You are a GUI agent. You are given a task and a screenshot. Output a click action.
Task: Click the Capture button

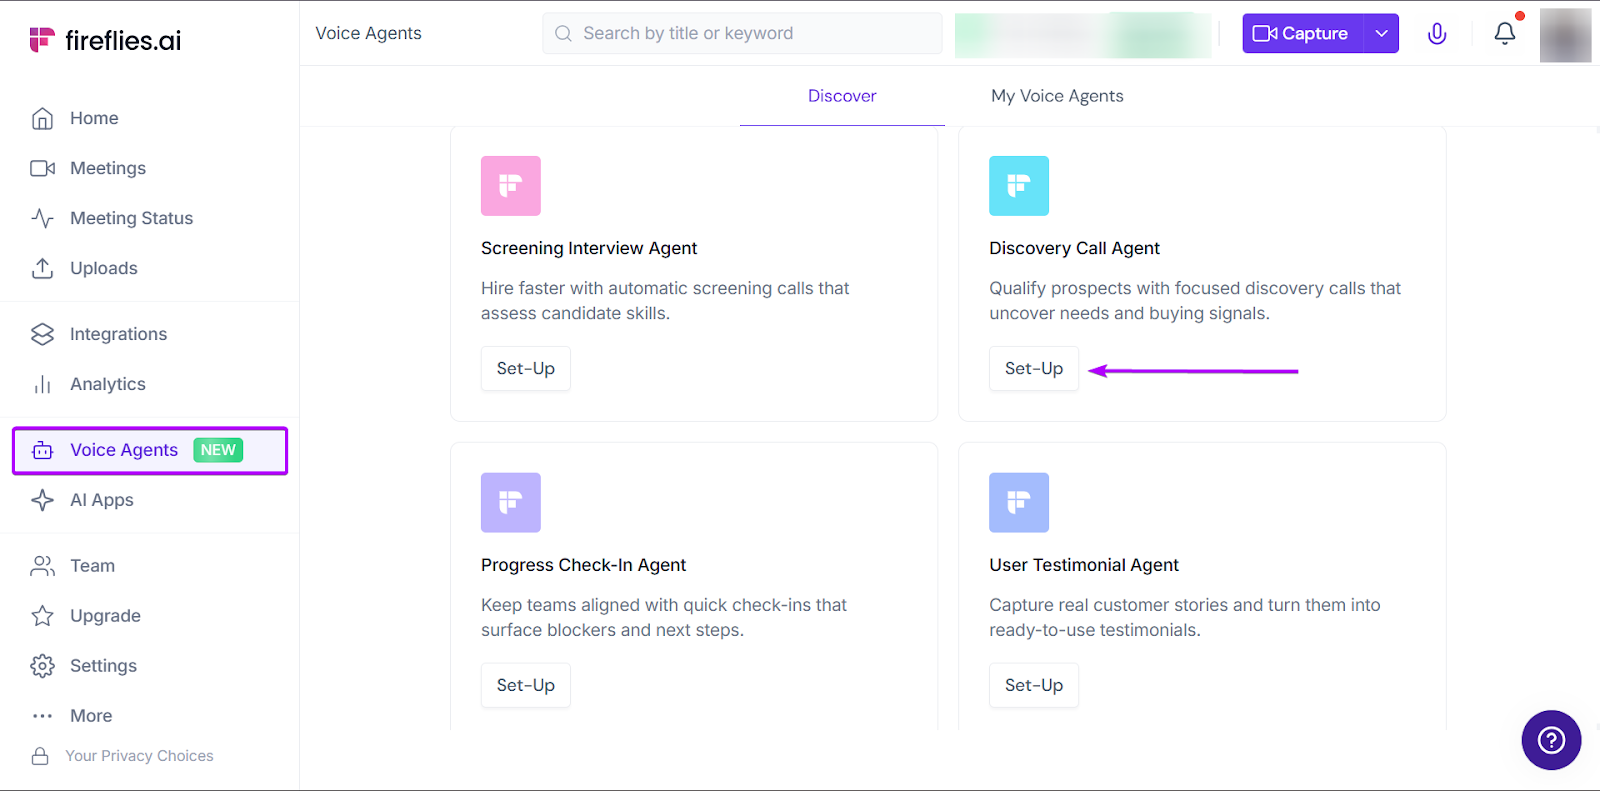point(1303,33)
